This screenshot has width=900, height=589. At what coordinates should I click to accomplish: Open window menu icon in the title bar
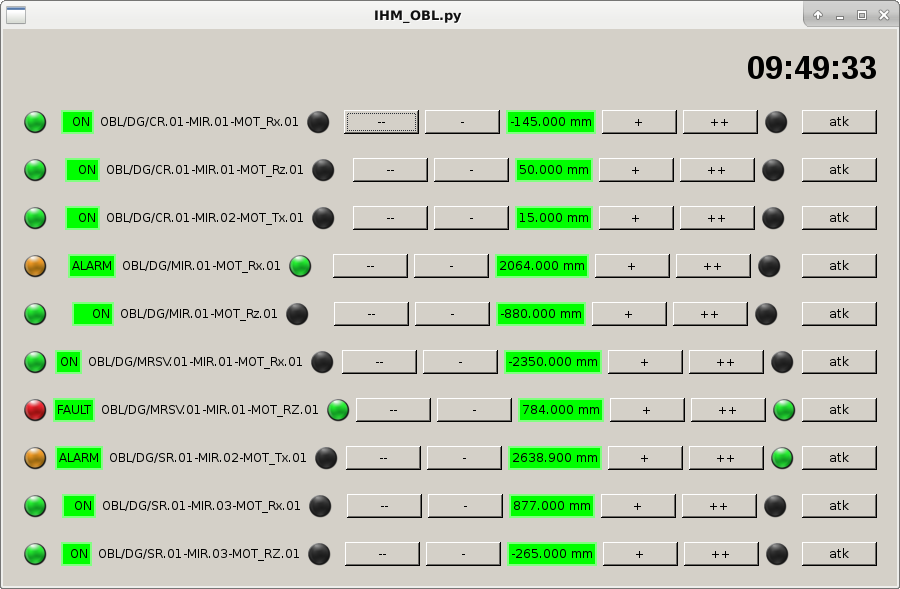pyautogui.click(x=15, y=15)
